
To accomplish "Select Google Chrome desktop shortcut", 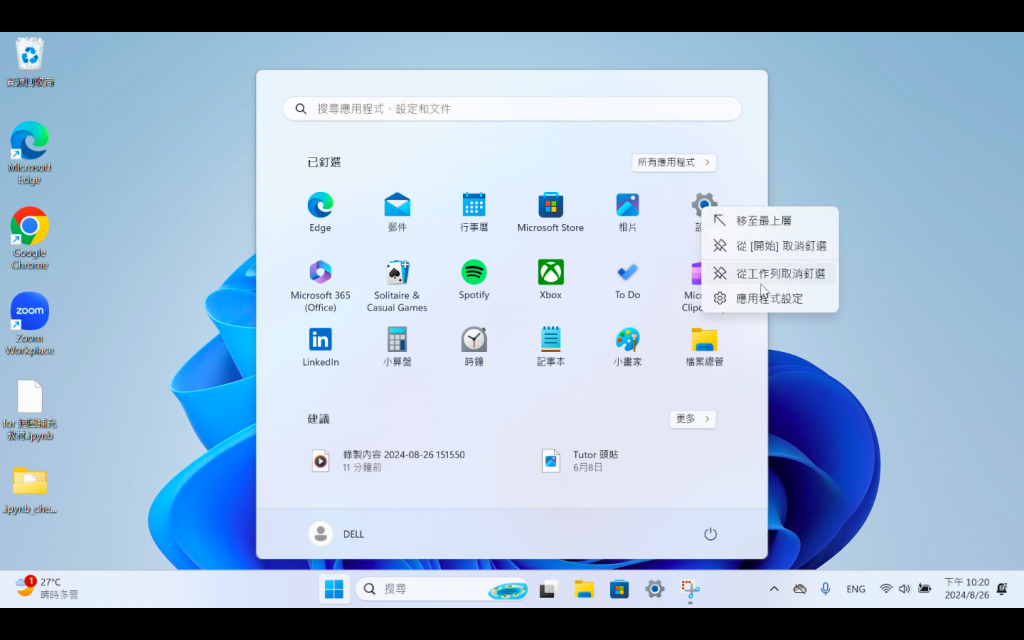I will pos(29,238).
